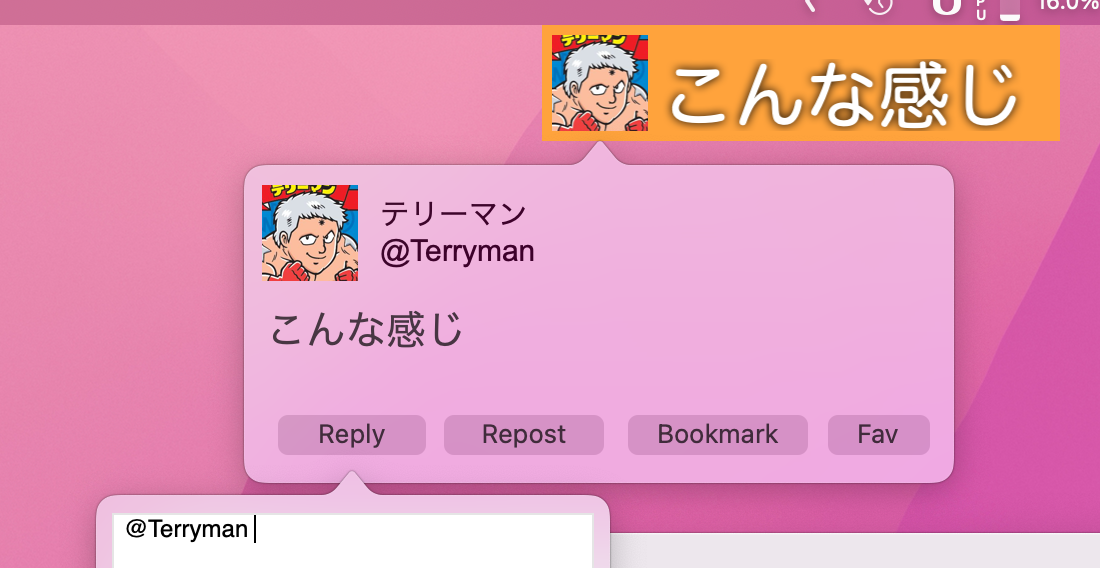
Task: Click the angled chevron icon in menu bar
Action: [810, 6]
